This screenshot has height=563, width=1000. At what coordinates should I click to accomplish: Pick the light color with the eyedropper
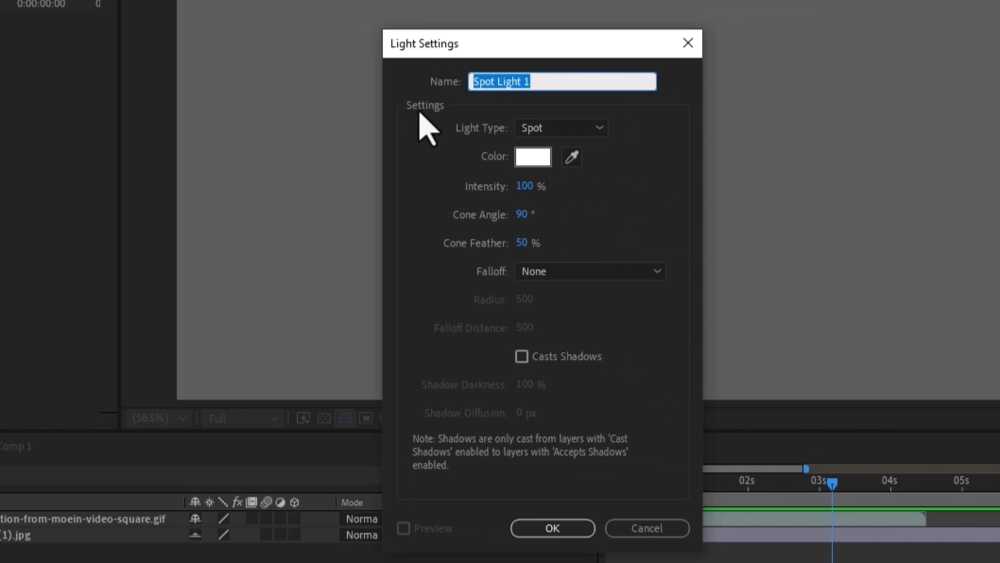tap(571, 157)
